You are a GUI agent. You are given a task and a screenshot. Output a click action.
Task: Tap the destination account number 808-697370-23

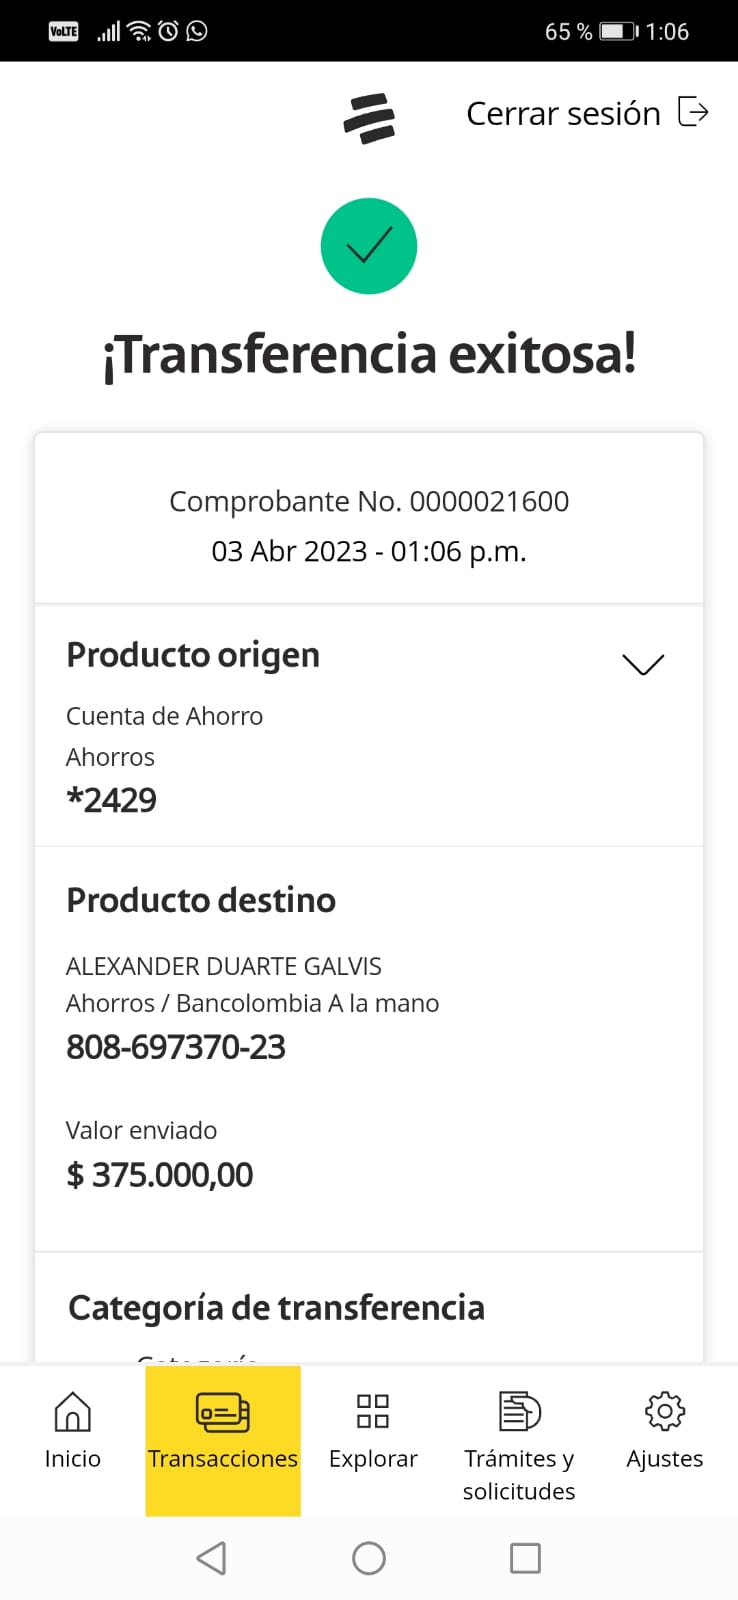(176, 1047)
